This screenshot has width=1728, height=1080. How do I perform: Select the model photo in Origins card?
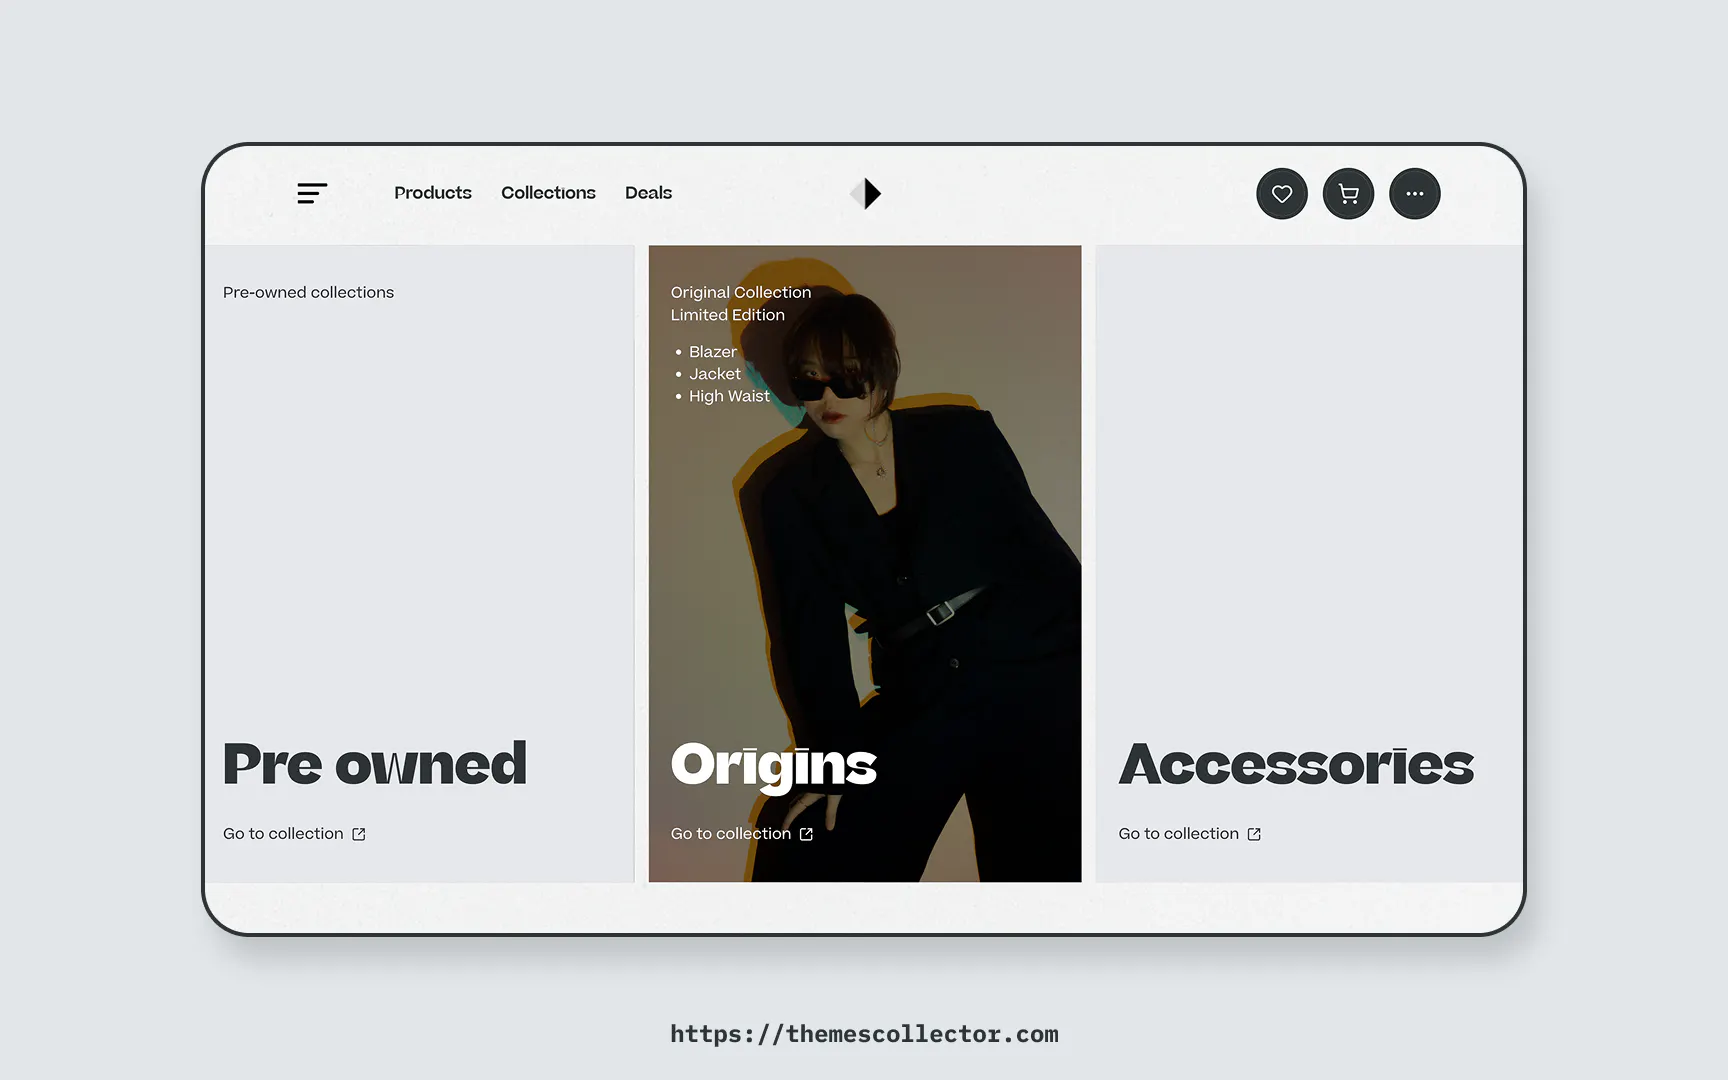(x=865, y=563)
